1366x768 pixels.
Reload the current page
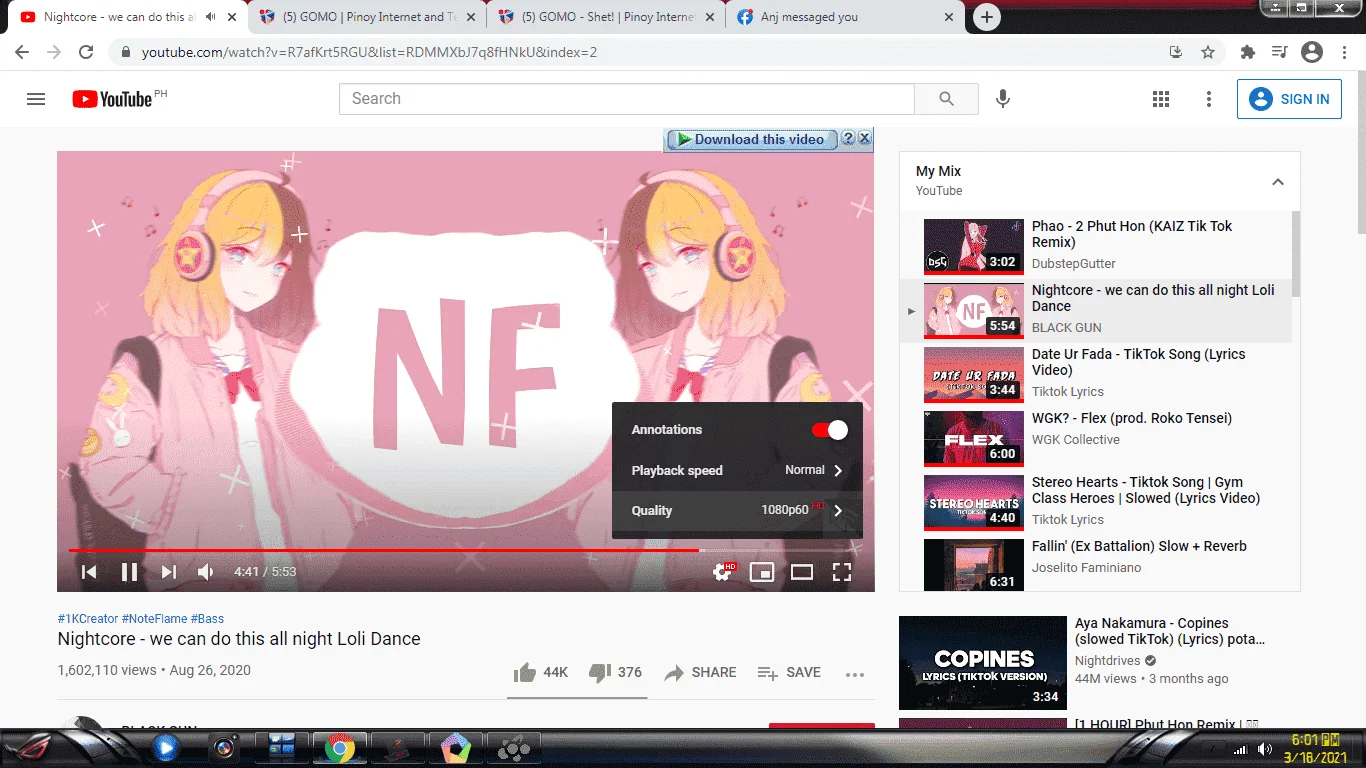(x=86, y=52)
